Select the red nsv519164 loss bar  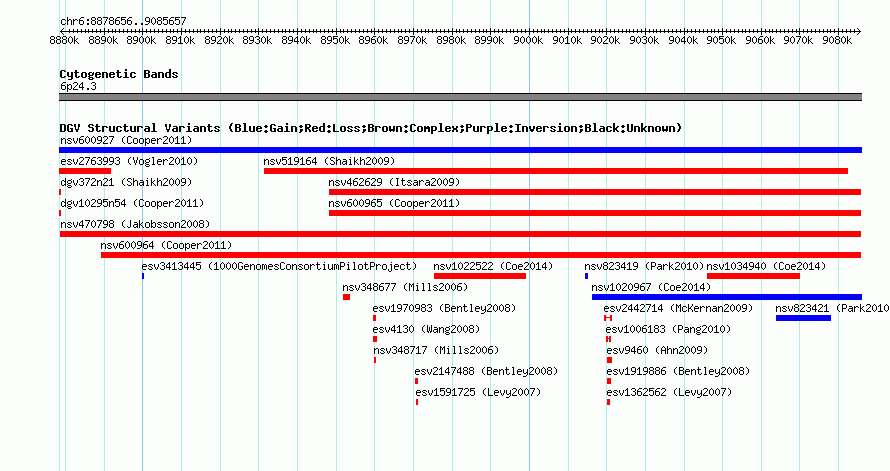point(556,171)
